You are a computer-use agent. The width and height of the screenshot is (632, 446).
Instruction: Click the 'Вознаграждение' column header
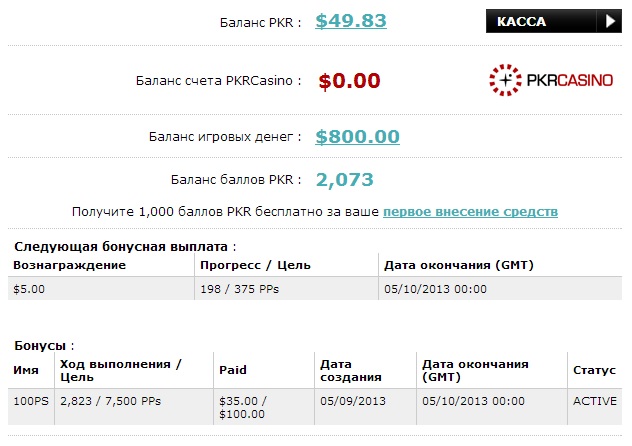click(70, 265)
